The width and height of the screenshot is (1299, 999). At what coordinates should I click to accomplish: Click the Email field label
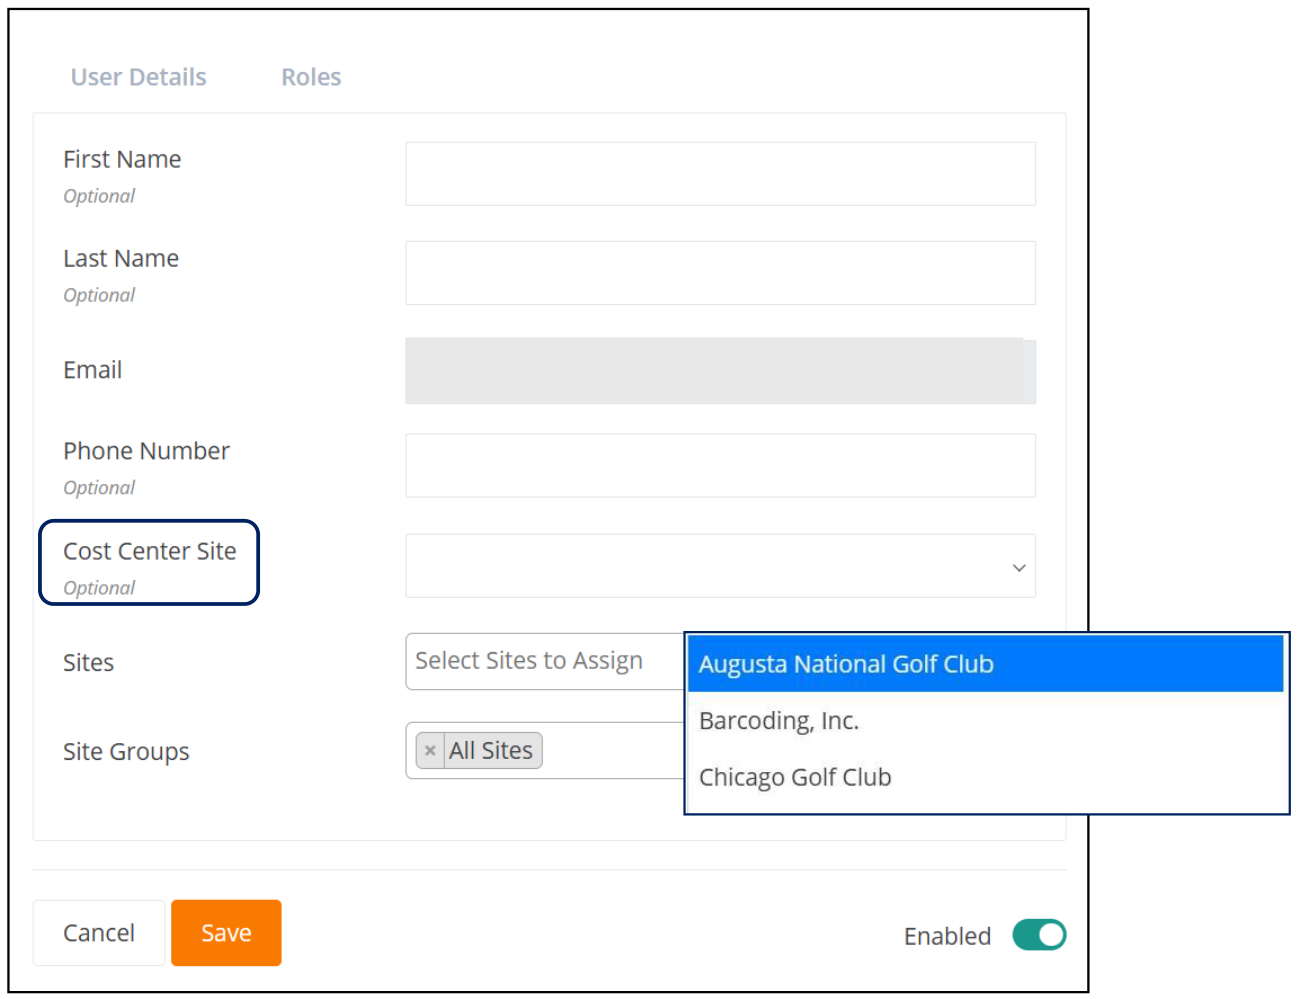(x=92, y=370)
